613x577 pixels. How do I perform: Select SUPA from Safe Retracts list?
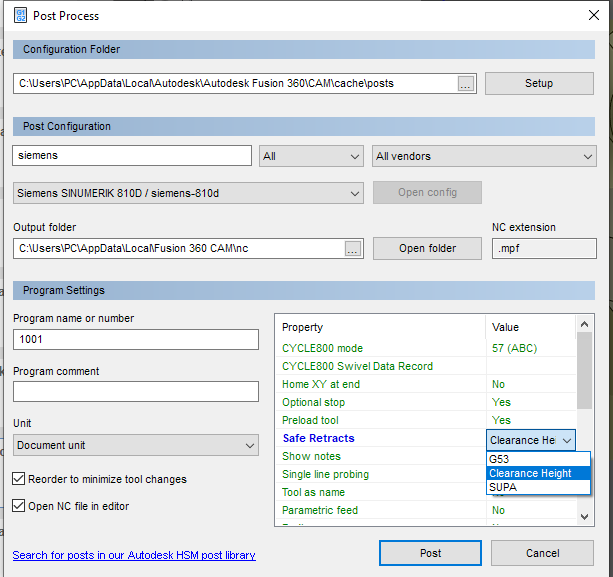538,487
